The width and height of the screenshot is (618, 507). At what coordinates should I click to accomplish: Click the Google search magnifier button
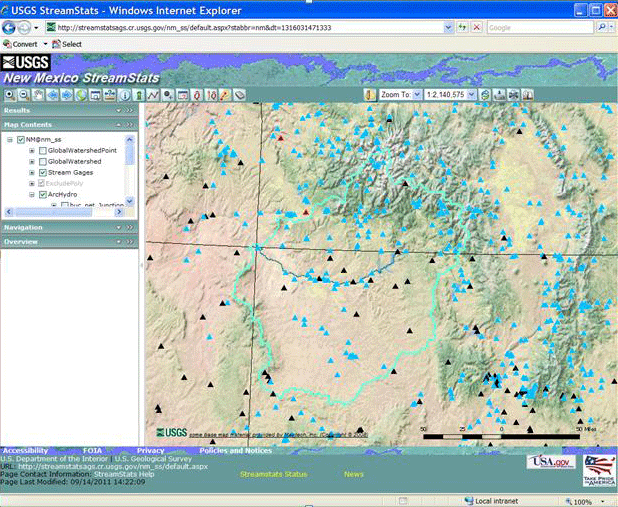(601, 27)
